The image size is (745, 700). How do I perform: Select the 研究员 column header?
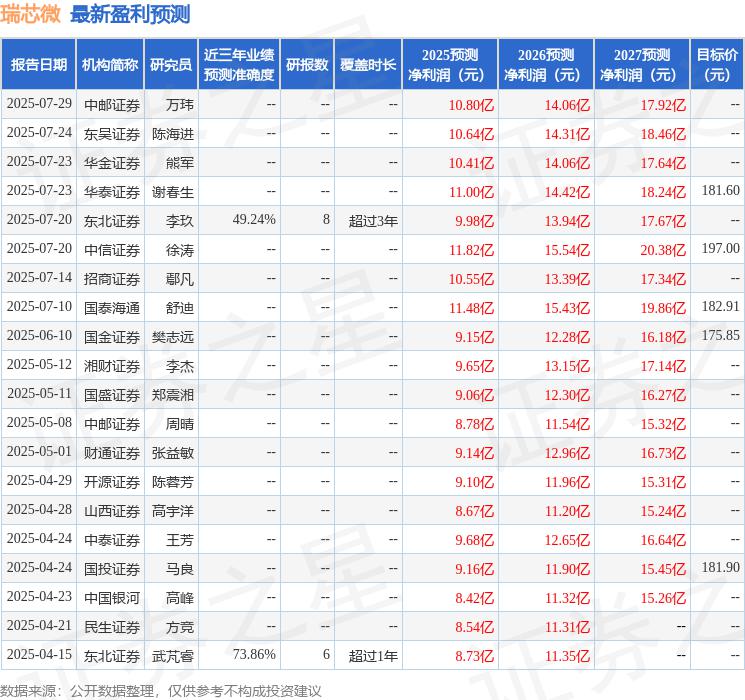point(171,65)
